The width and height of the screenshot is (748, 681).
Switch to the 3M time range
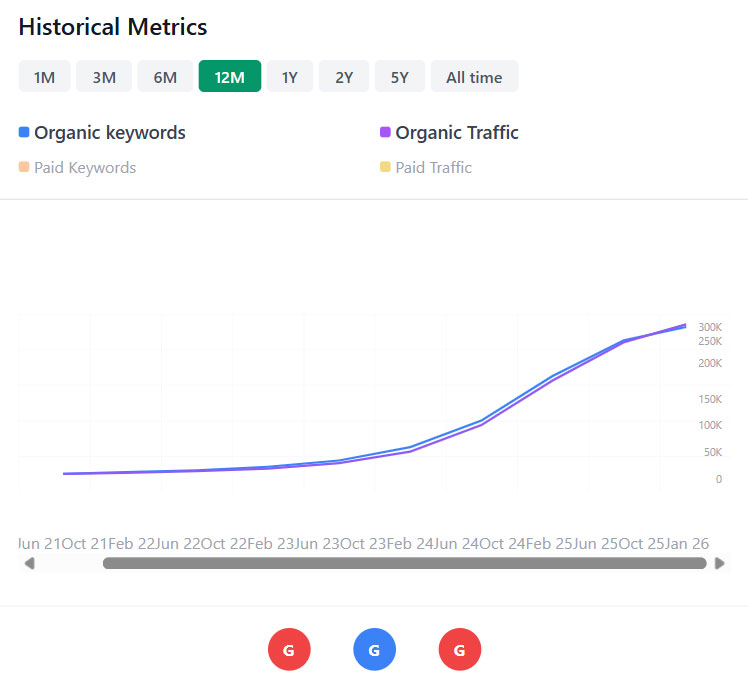pyautogui.click(x=104, y=77)
